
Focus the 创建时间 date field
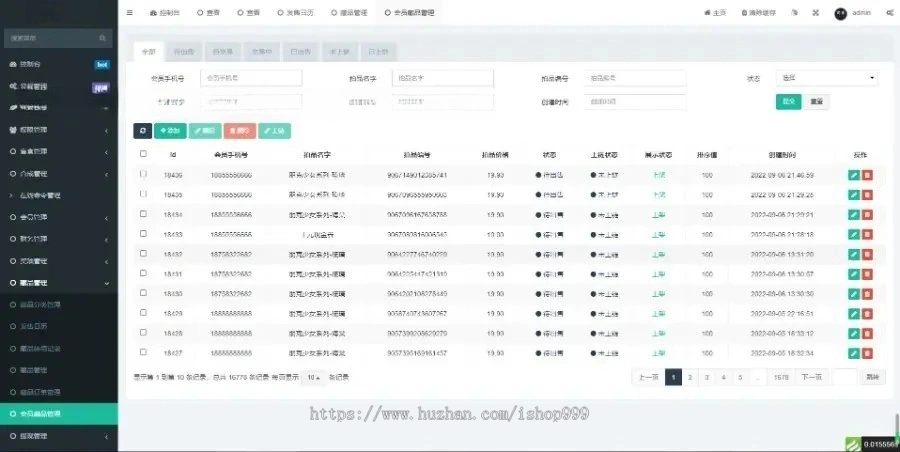pos(635,102)
